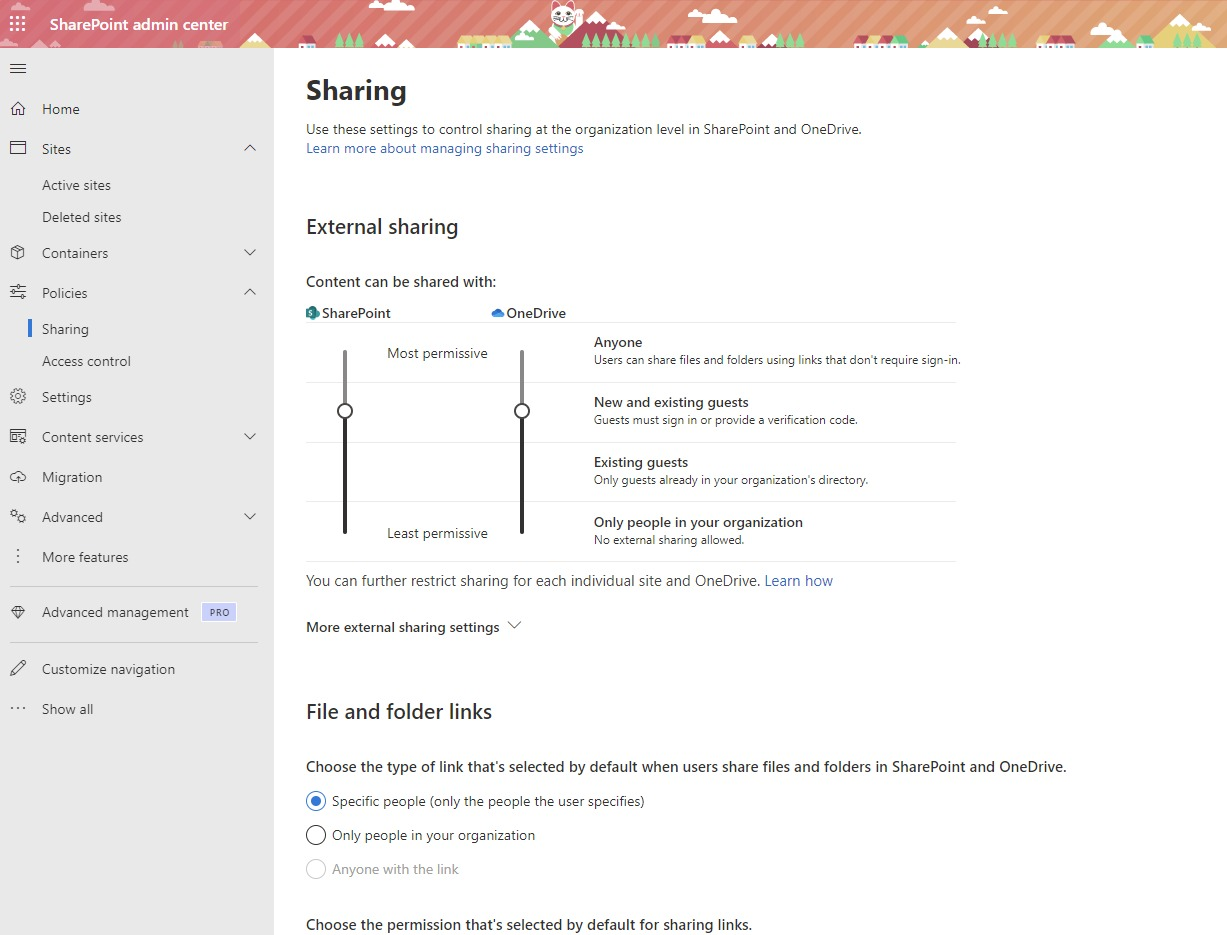Click the Learn how link
The image size is (1227, 935).
point(798,581)
